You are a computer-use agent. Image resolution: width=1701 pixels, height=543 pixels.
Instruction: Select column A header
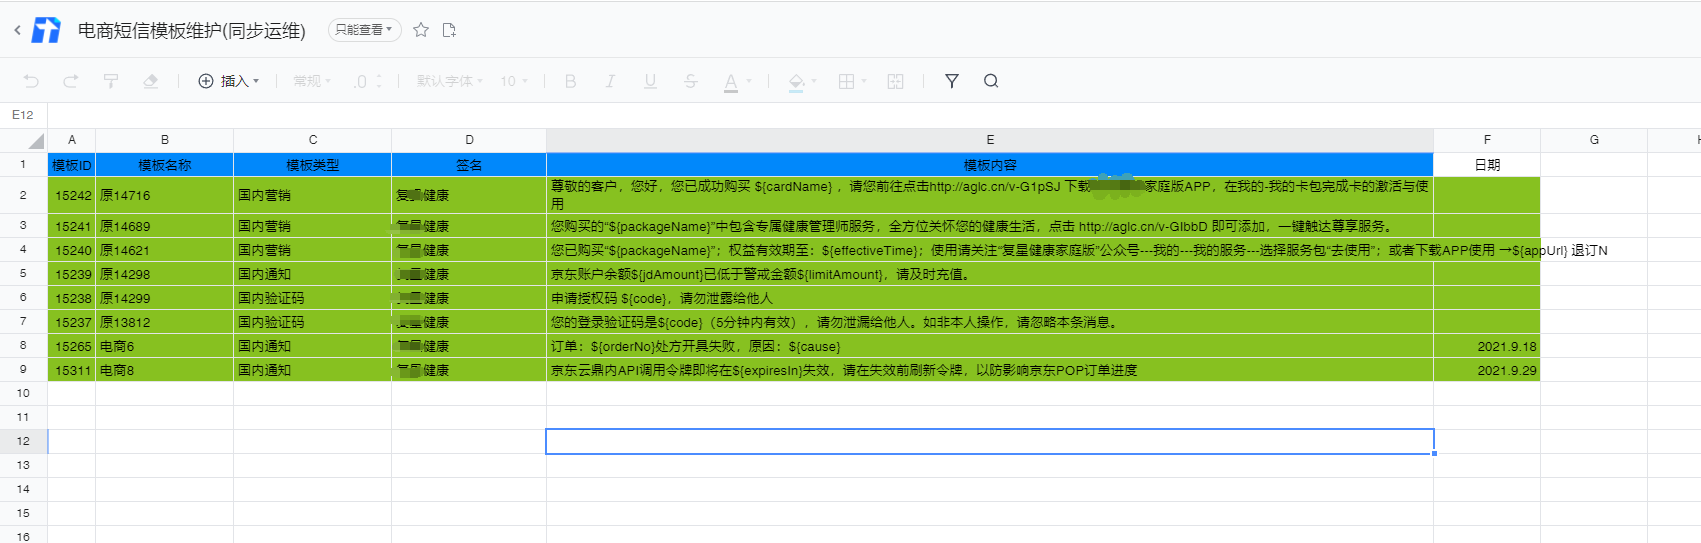point(72,140)
